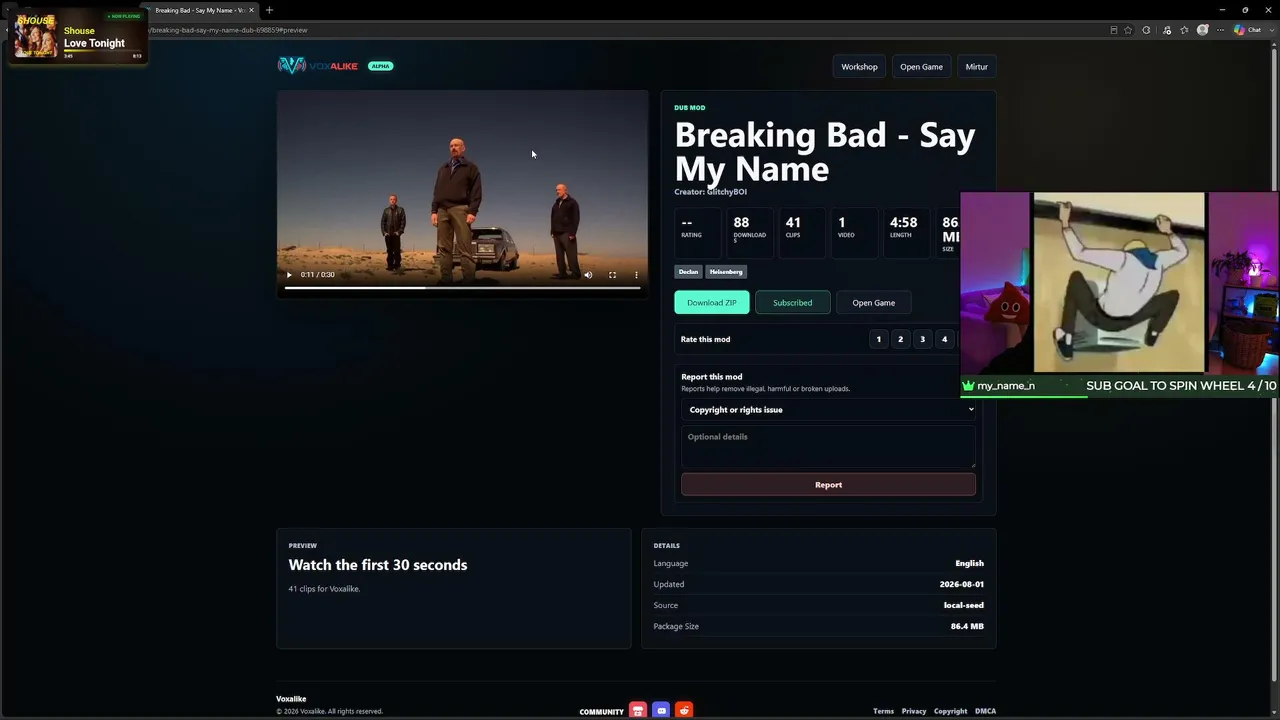
Task: Play the Breaking Bad preview video
Action: coord(289,275)
